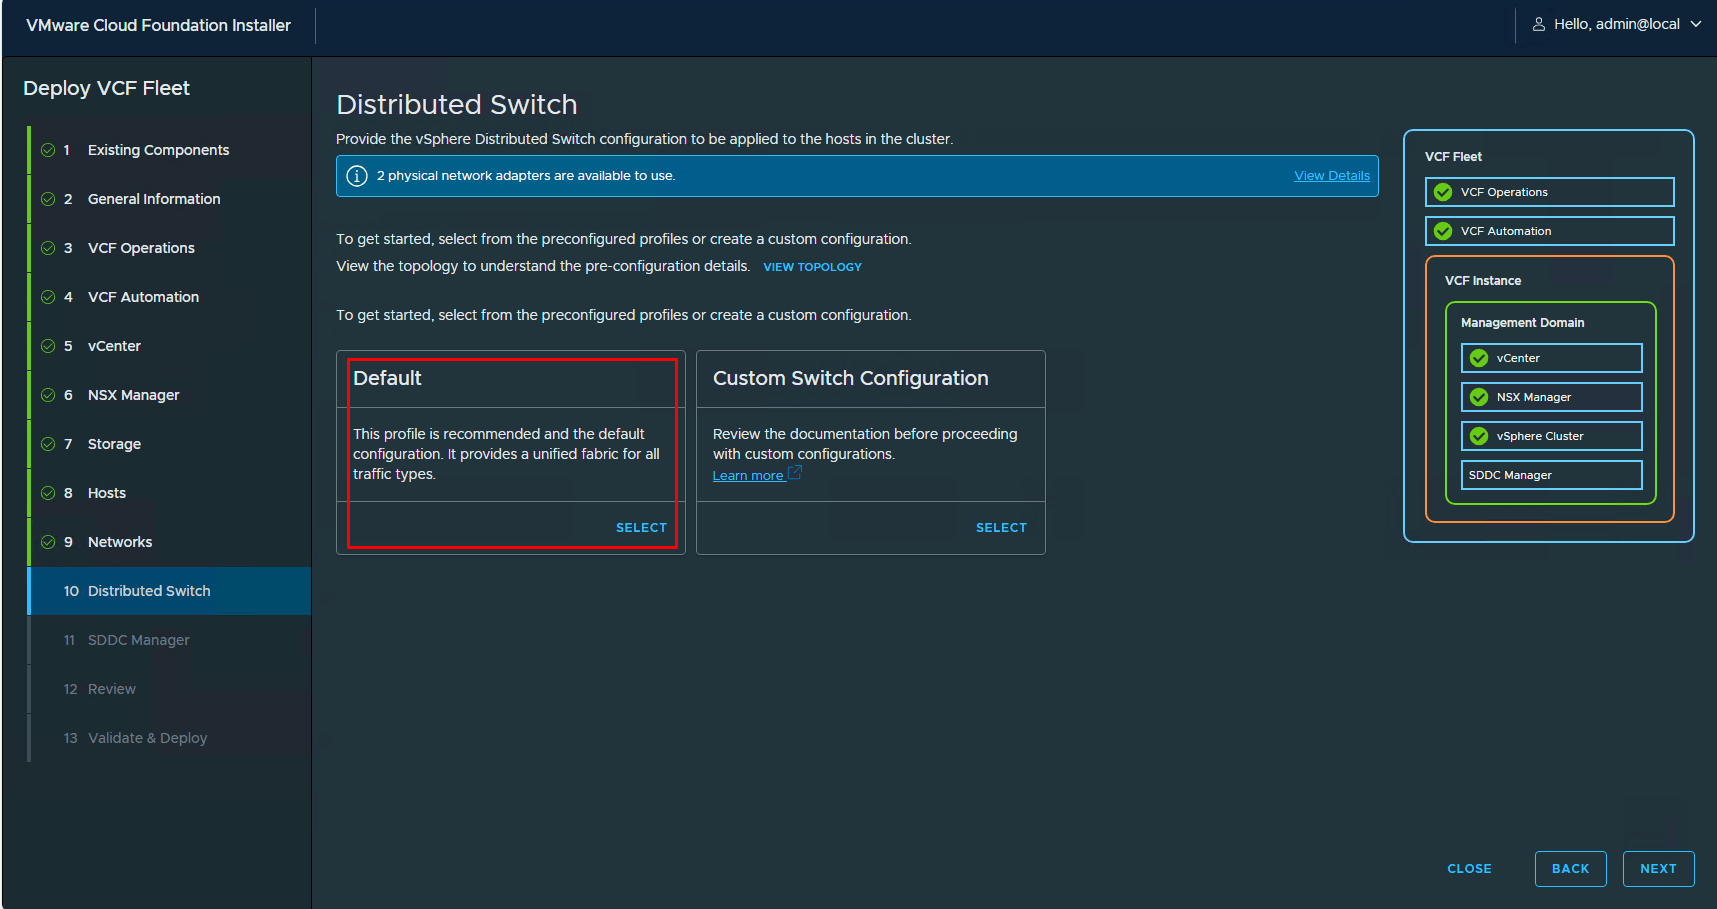
Task: Go to the NSX Manager wizard step
Action: click(169, 395)
